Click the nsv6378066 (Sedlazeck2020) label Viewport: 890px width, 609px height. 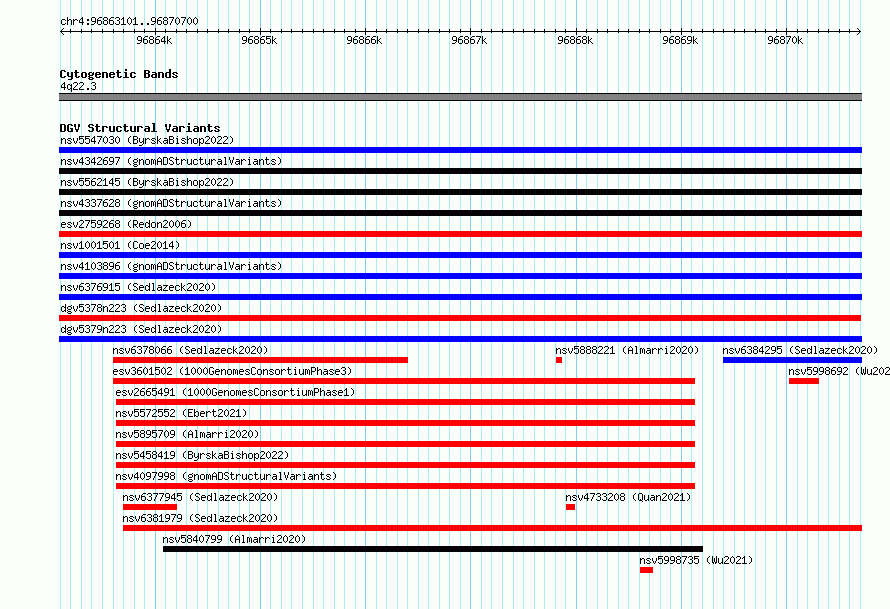coord(190,350)
